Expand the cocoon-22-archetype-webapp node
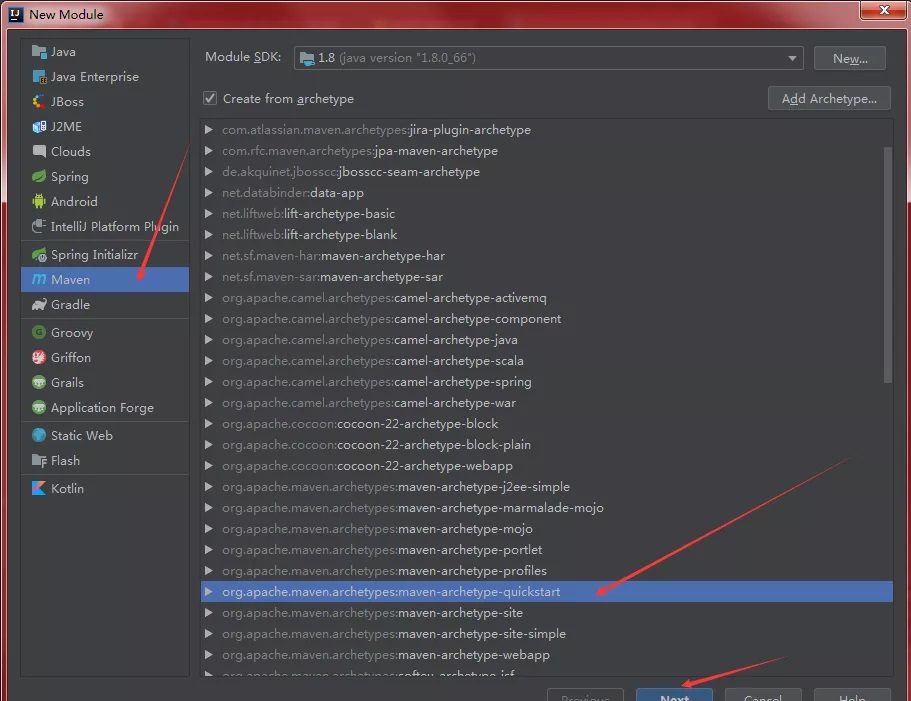The width and height of the screenshot is (911, 701). (209, 465)
